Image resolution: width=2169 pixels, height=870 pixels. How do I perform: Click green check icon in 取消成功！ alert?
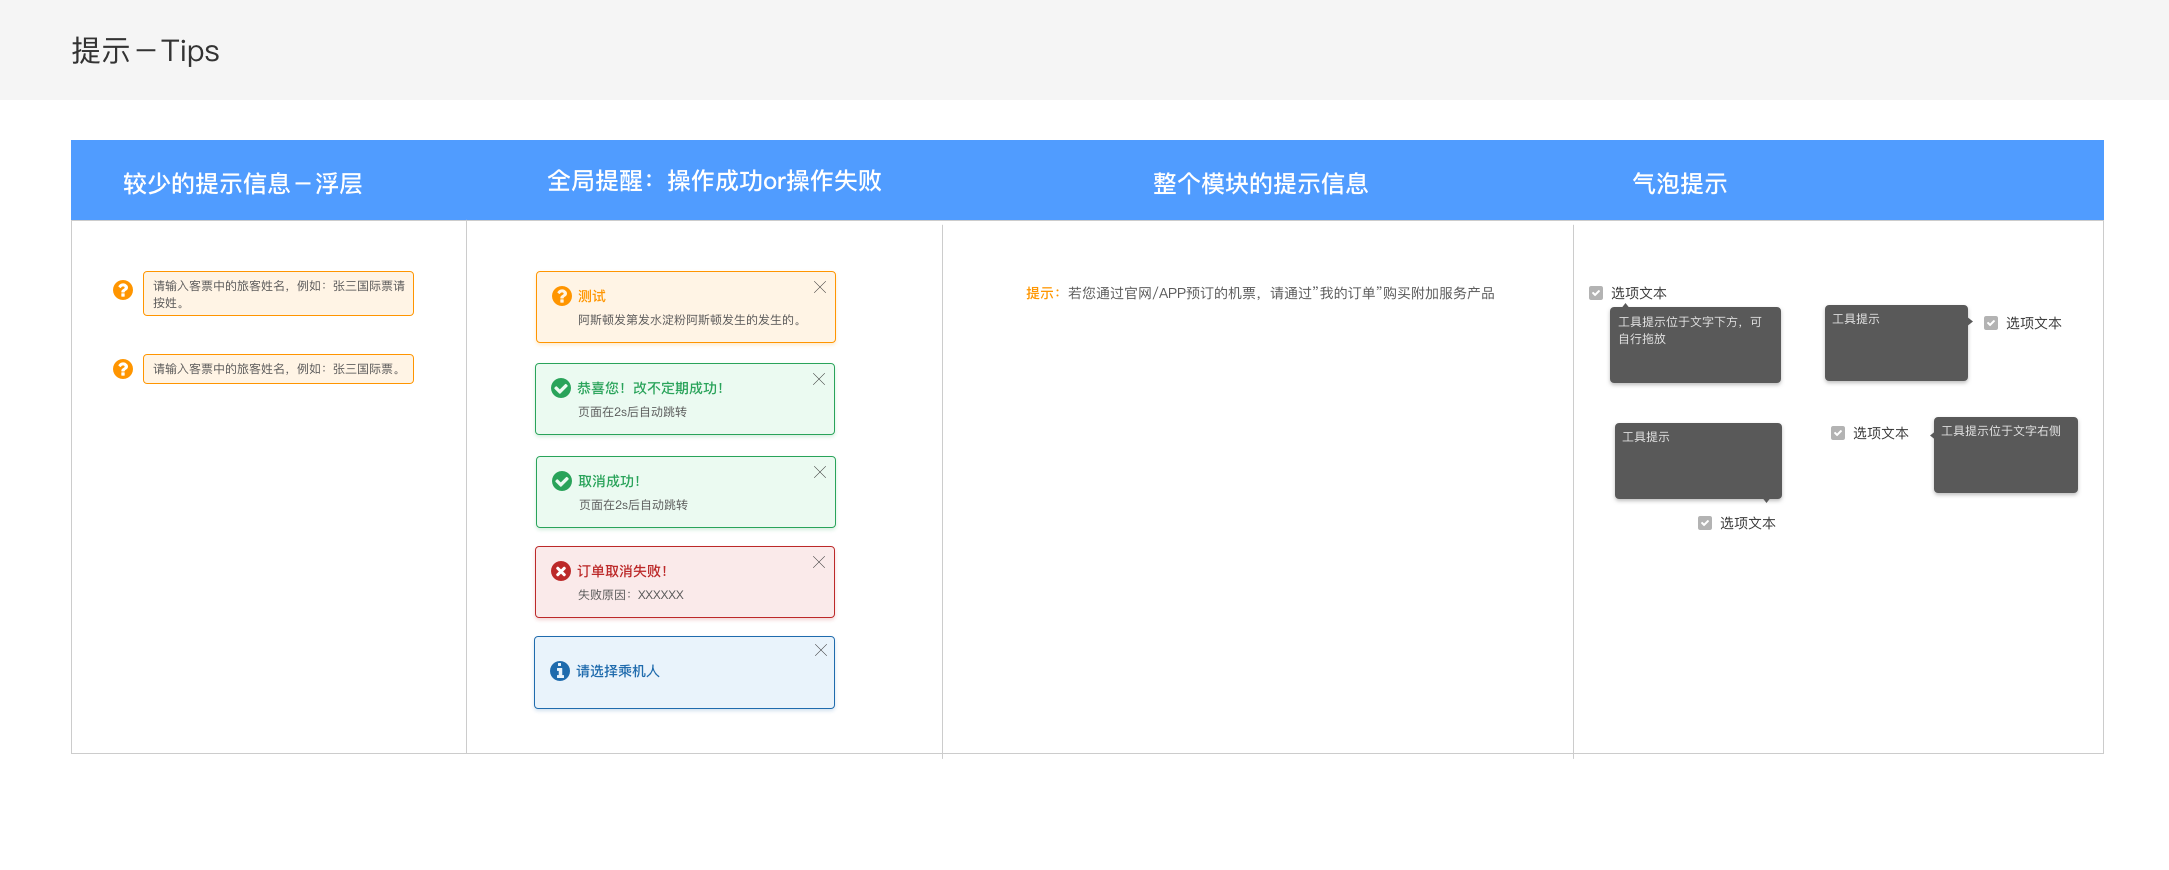[562, 481]
